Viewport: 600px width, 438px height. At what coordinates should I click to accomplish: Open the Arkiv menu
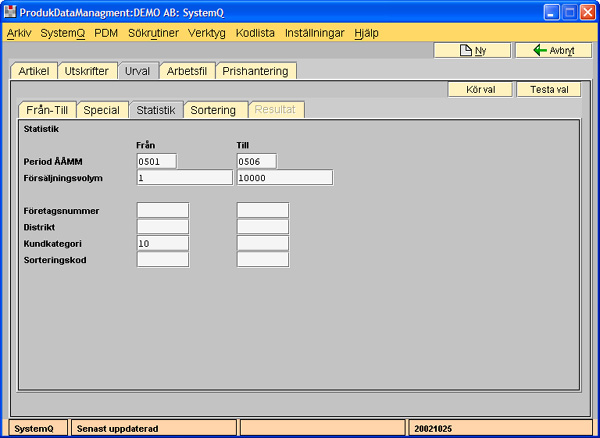pyautogui.click(x=19, y=32)
